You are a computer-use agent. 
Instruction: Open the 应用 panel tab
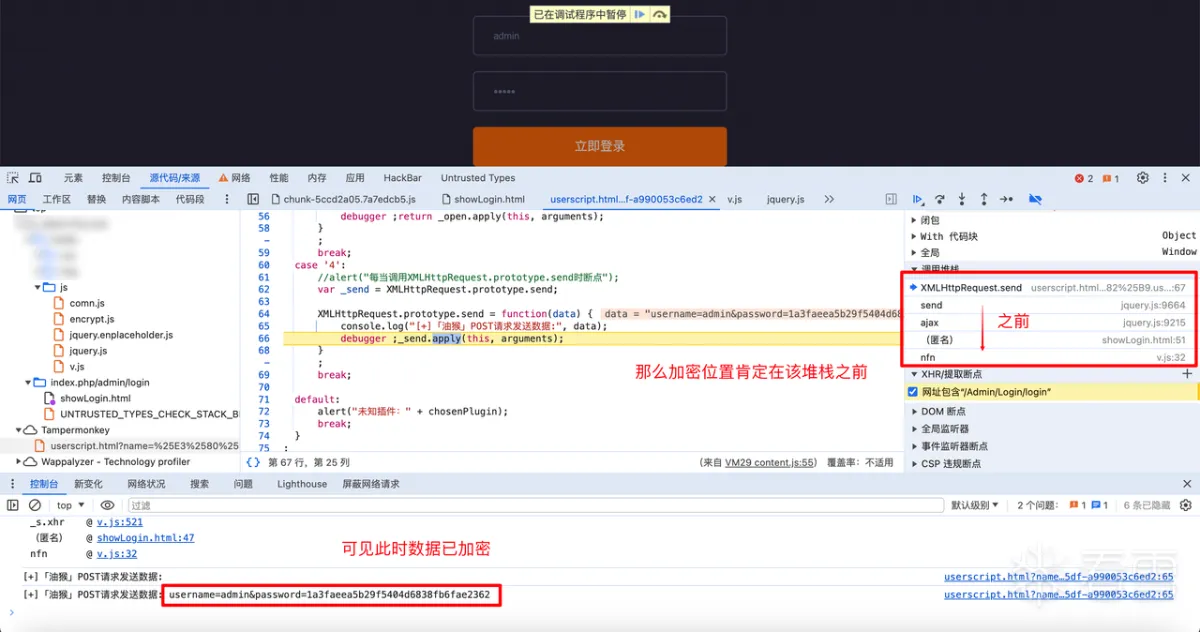coord(355,178)
